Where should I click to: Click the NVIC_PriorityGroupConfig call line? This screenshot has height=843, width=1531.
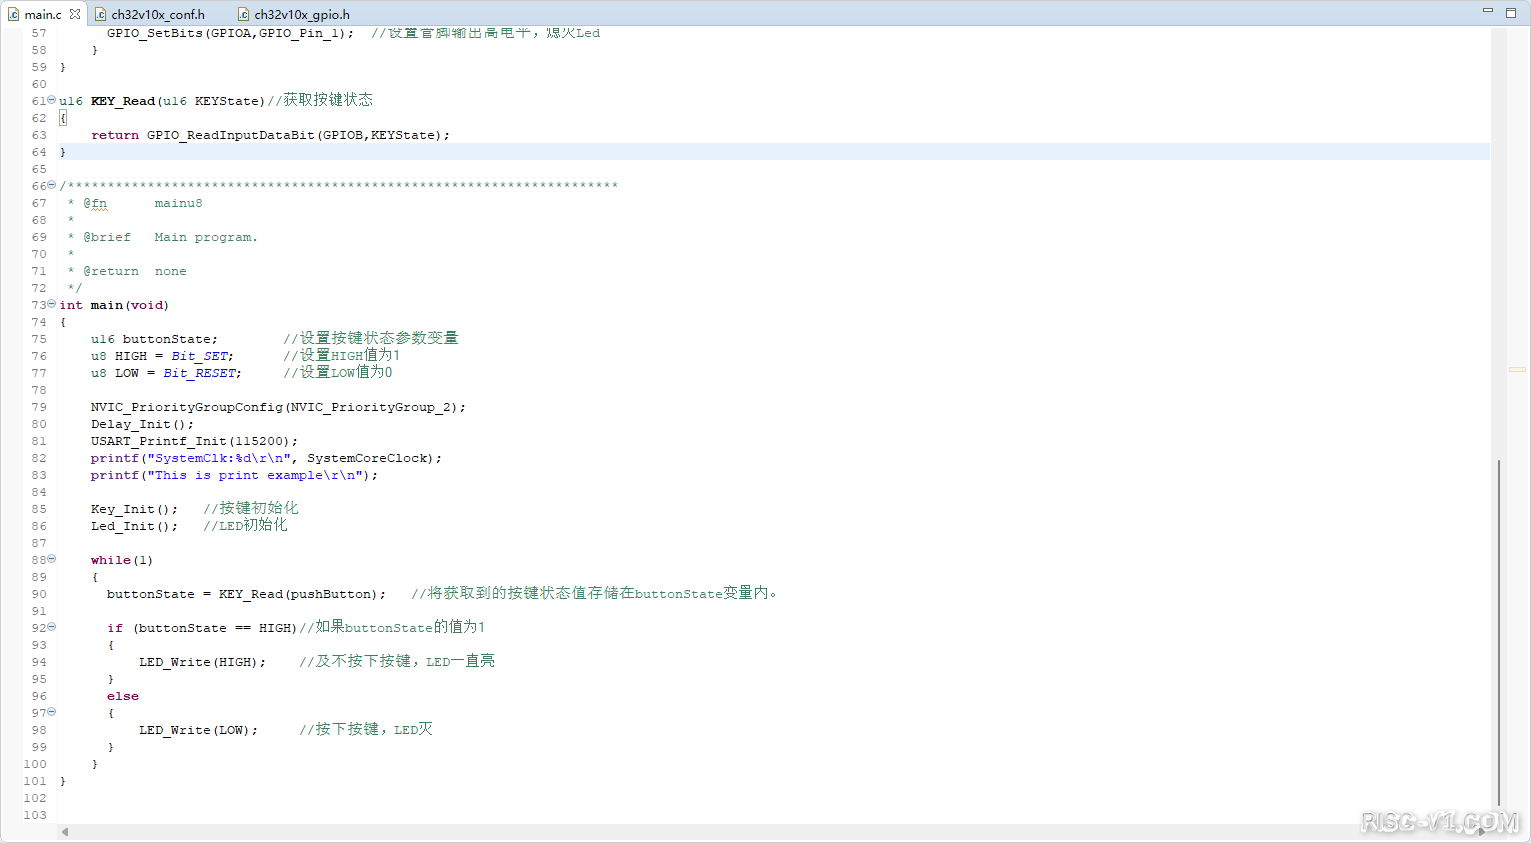[x=278, y=407]
